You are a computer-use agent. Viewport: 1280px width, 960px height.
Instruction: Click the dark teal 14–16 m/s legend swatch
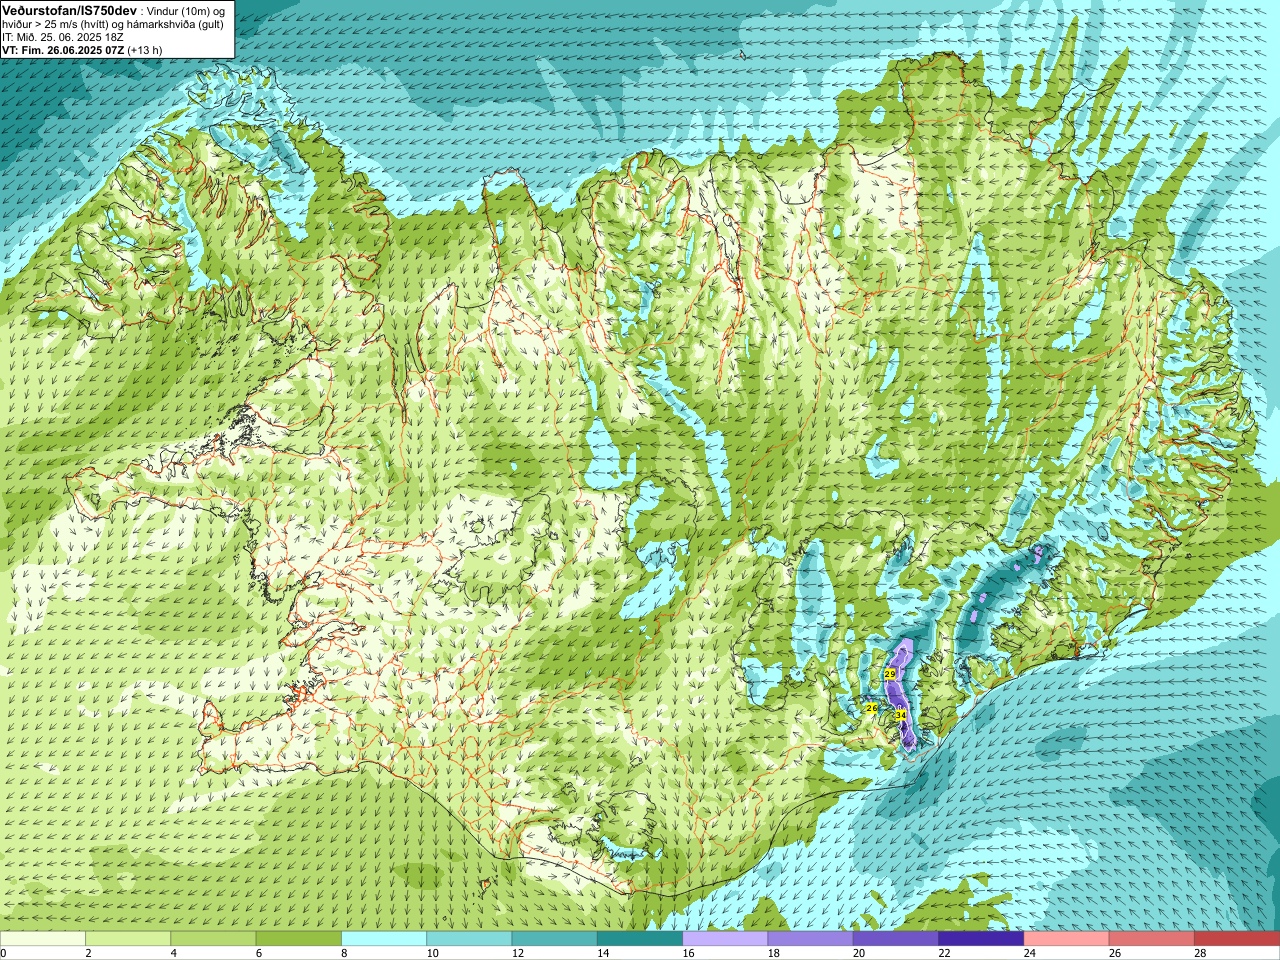pyautogui.click(x=640, y=939)
